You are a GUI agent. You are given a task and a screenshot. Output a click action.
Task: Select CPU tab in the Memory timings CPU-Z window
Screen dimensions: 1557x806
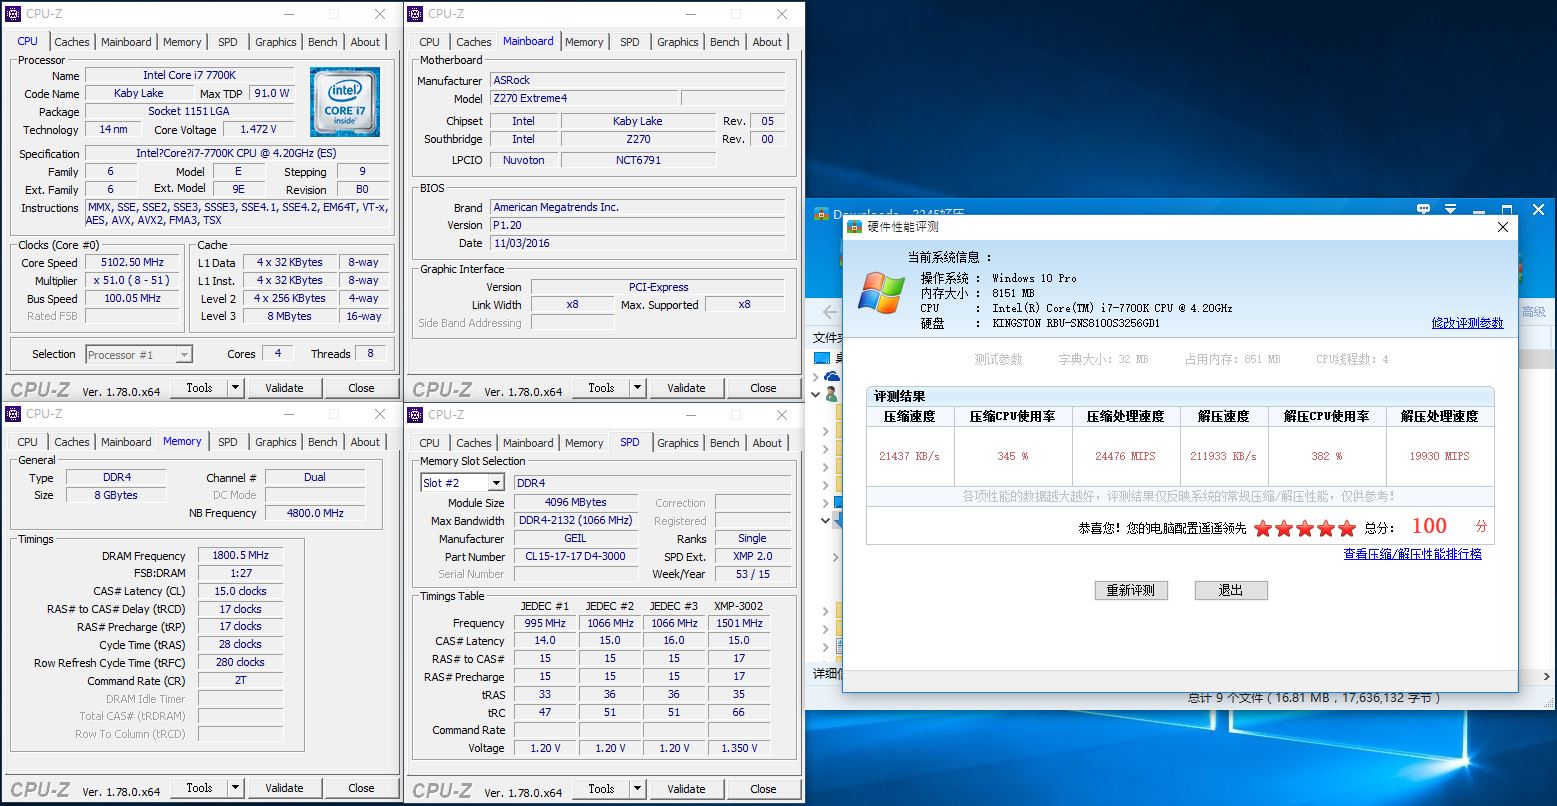tap(28, 442)
